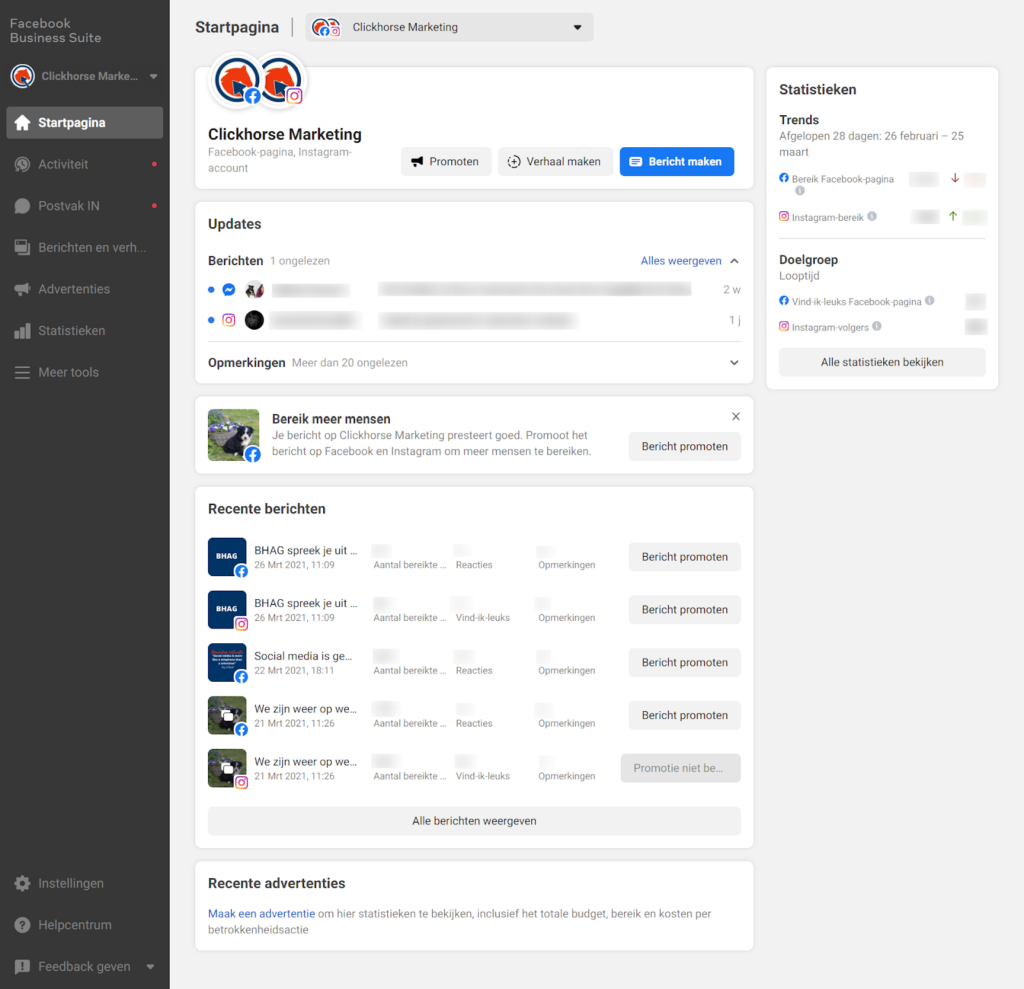Open the Activiteit clock icon

[x=22, y=165]
